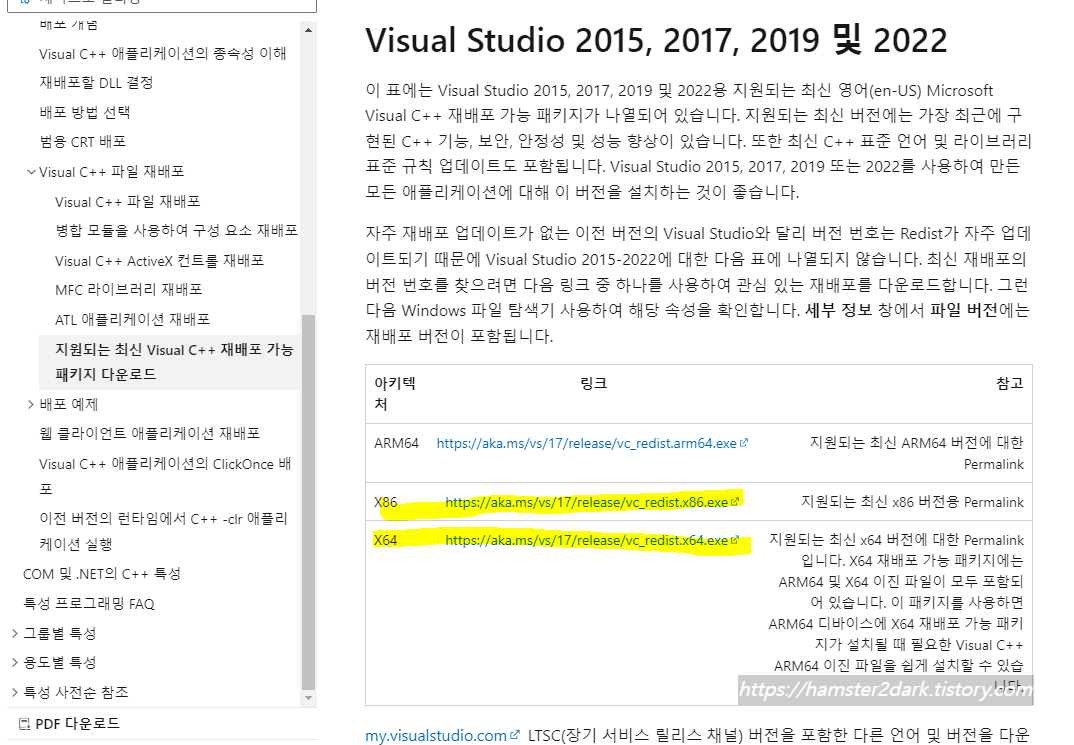This screenshot has width=1074, height=745.
Task: Collapse the Visual C++ 파일 재배포 section
Action: point(31,172)
